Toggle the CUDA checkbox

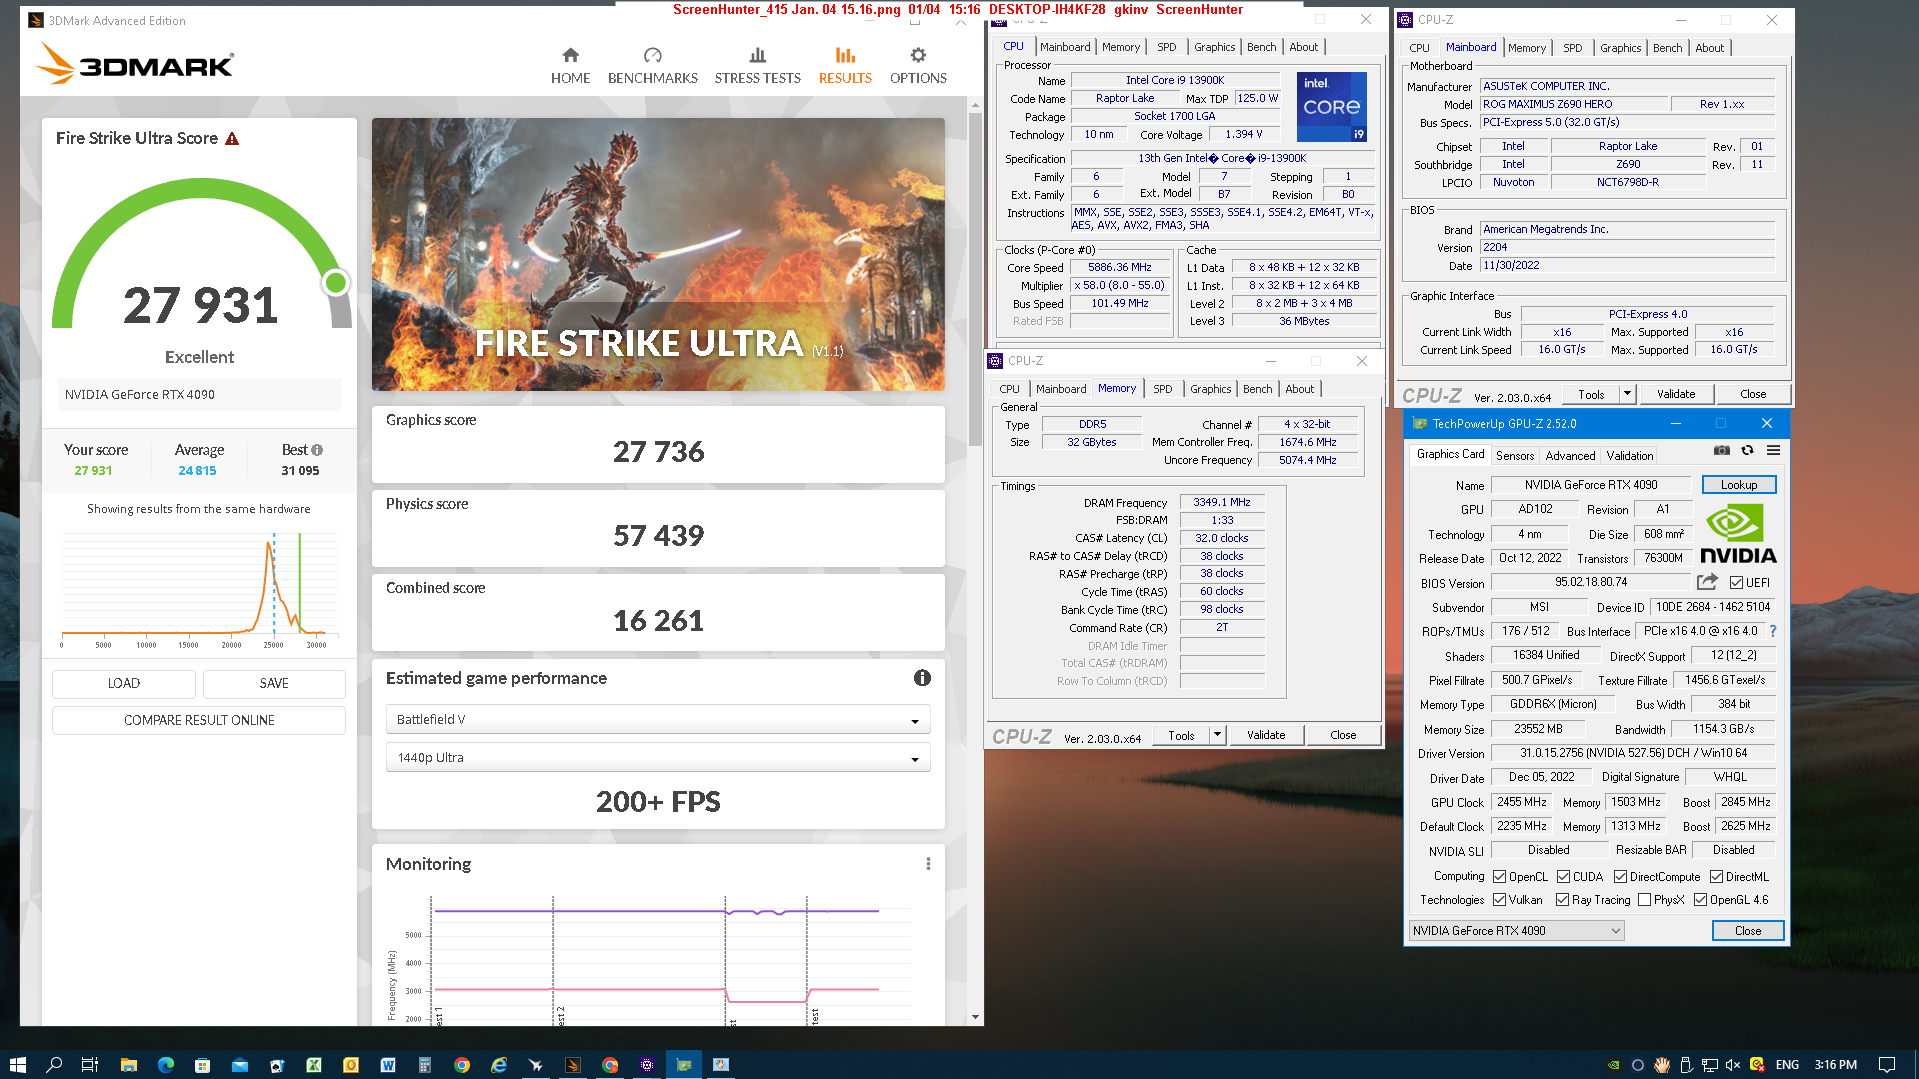click(x=1563, y=877)
